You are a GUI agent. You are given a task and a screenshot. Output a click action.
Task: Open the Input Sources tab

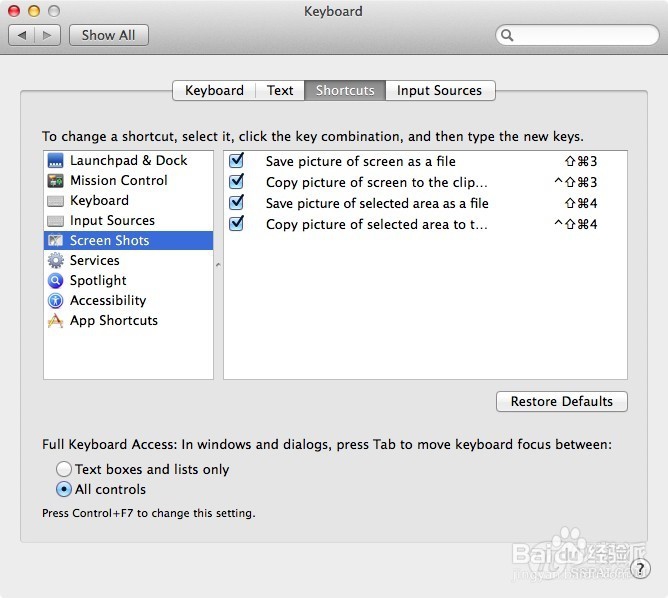point(439,90)
